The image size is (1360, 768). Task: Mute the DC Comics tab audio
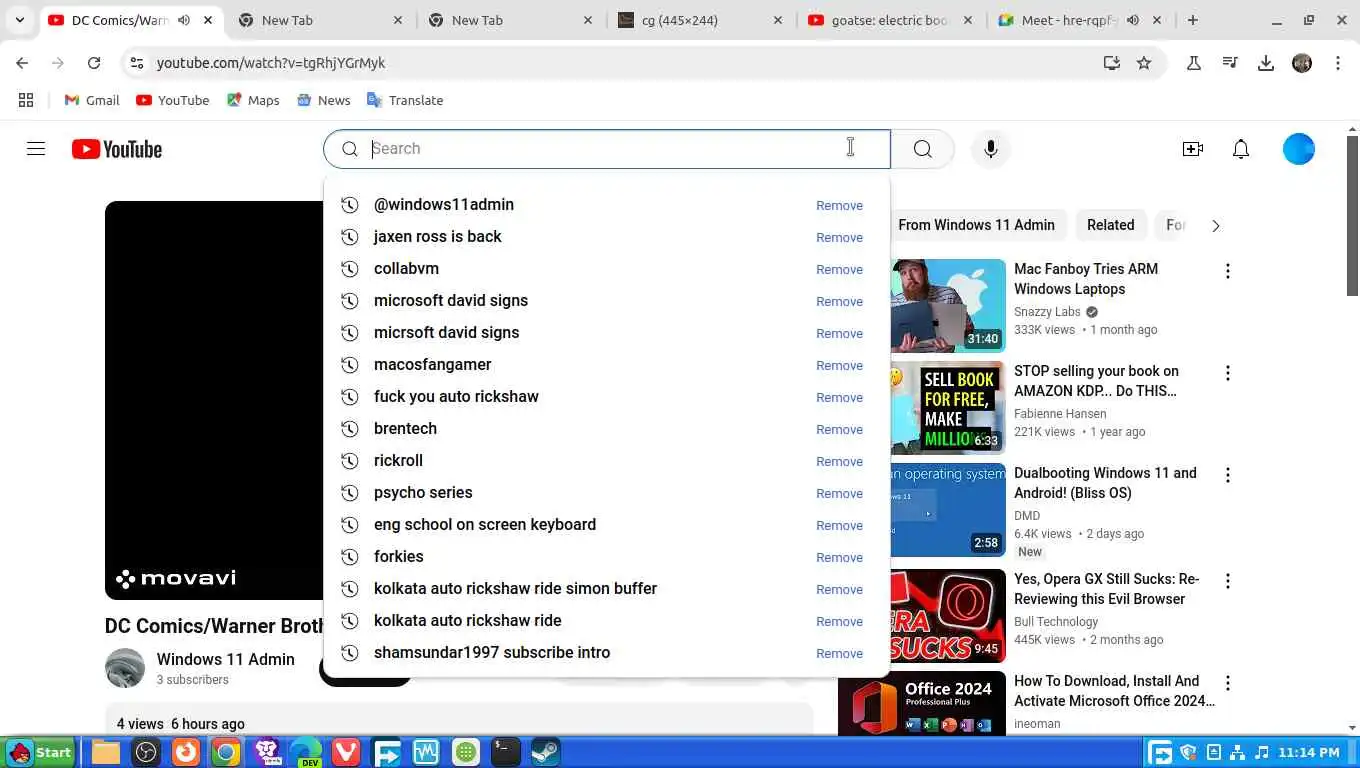[184, 20]
